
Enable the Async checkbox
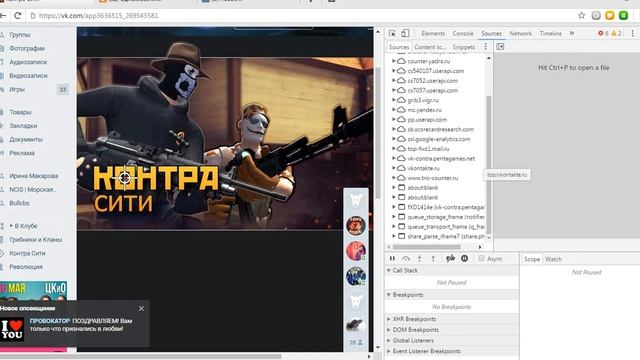pyautogui.click(x=481, y=258)
